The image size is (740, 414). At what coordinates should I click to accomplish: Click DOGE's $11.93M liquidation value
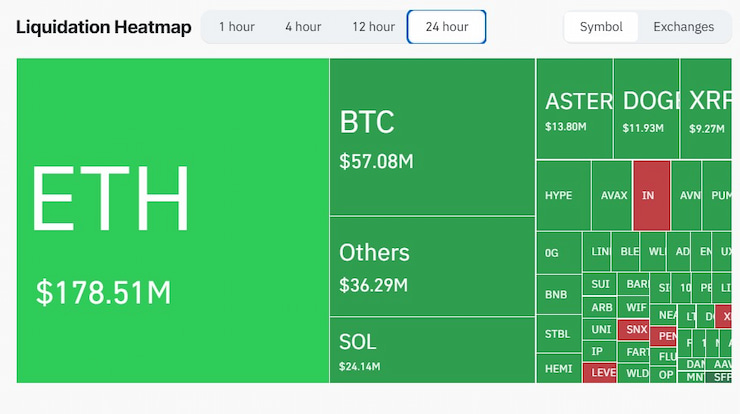coord(643,128)
